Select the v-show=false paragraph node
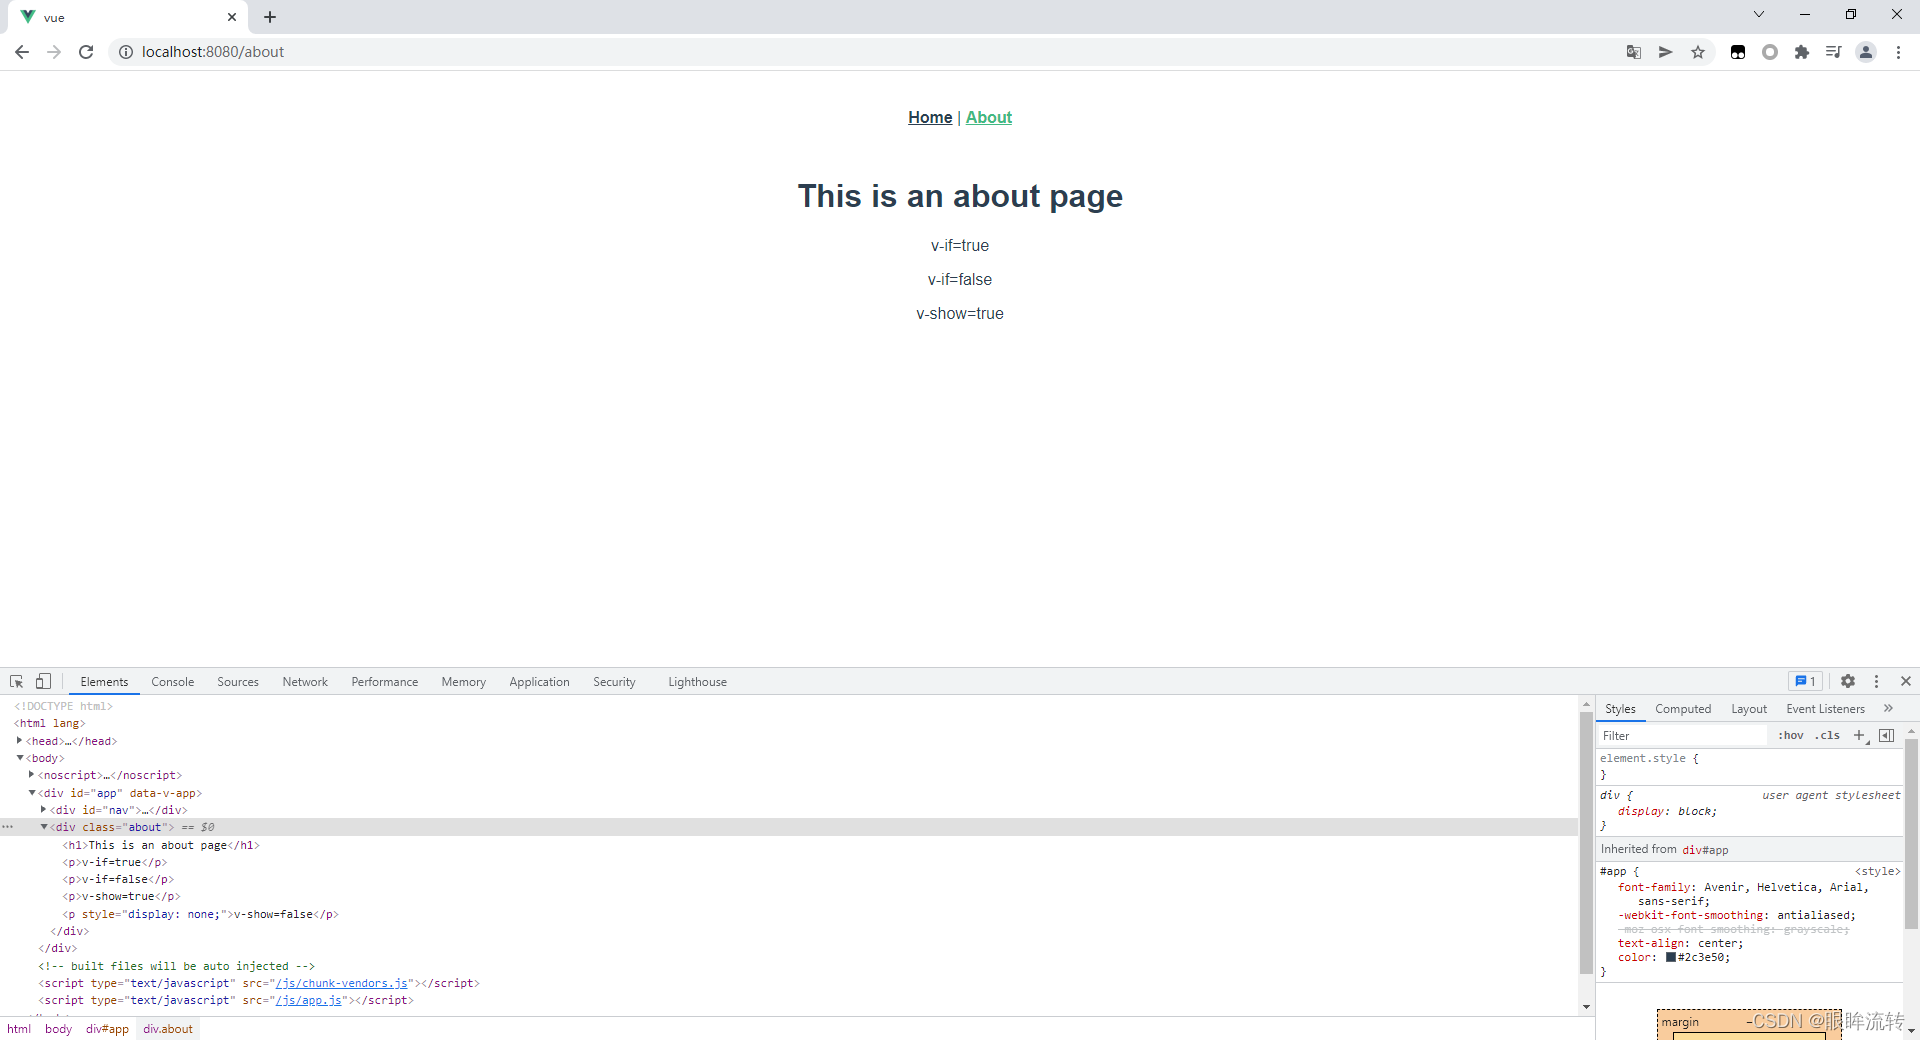This screenshot has height=1040, width=1920. click(x=201, y=914)
